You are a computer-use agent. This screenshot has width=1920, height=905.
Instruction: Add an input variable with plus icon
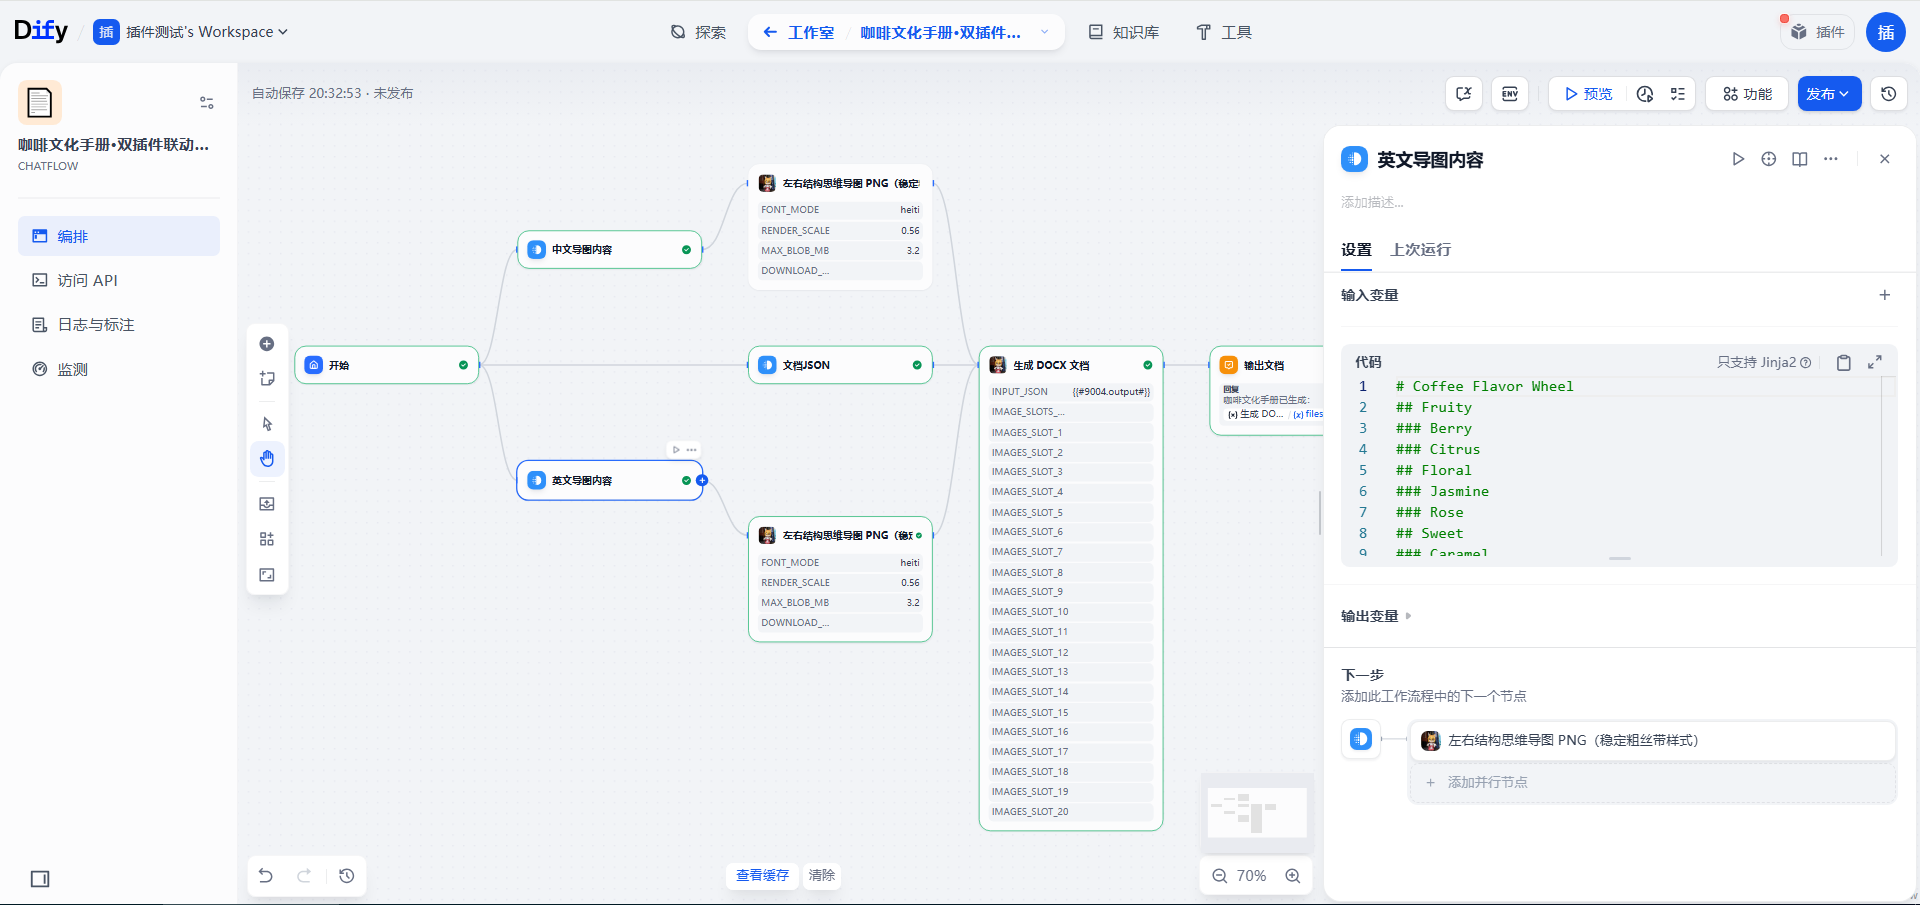(x=1885, y=295)
